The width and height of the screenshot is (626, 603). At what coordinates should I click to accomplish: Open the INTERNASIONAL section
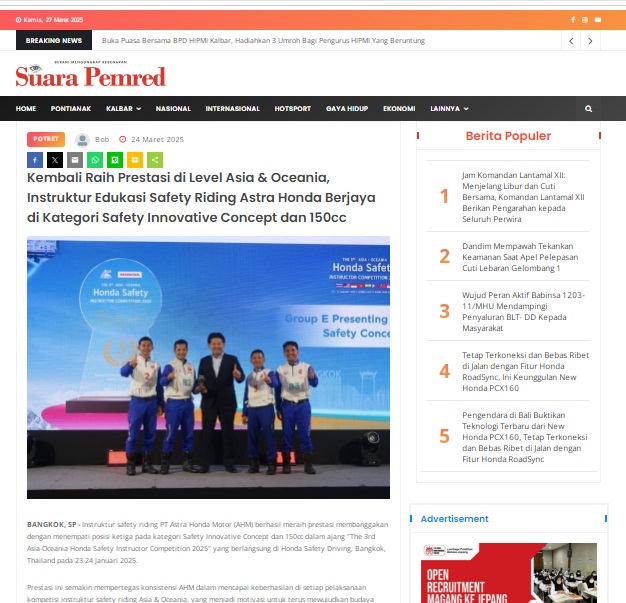(233, 109)
